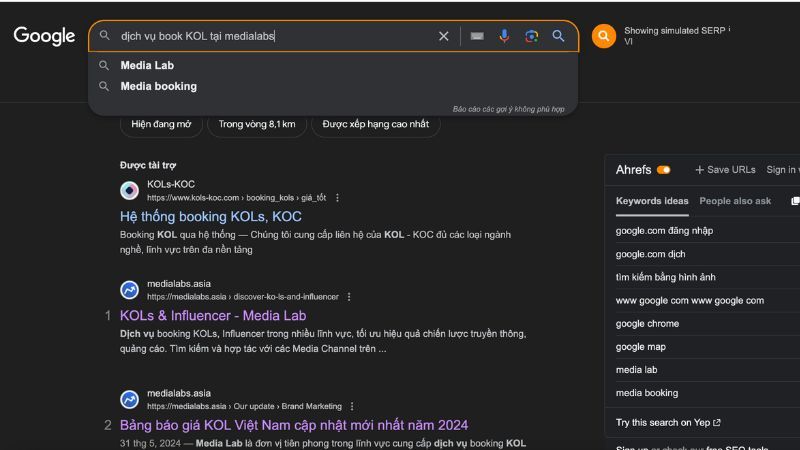This screenshot has width=800, height=450.
Task: Click copy icon at Ahrefs tab row edge
Action: click(795, 201)
